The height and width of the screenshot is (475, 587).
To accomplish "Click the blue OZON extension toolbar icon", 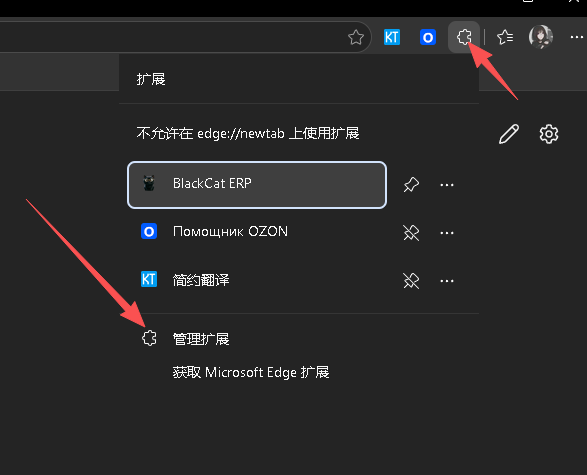I will [428, 37].
